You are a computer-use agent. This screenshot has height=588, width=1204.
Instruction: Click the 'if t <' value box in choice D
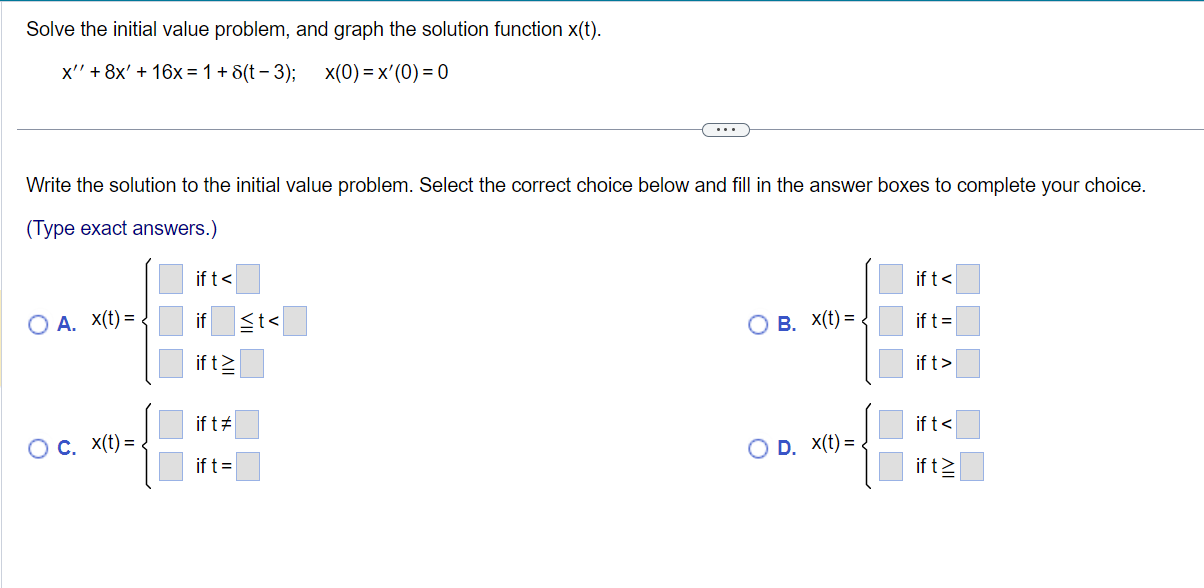click(x=967, y=425)
